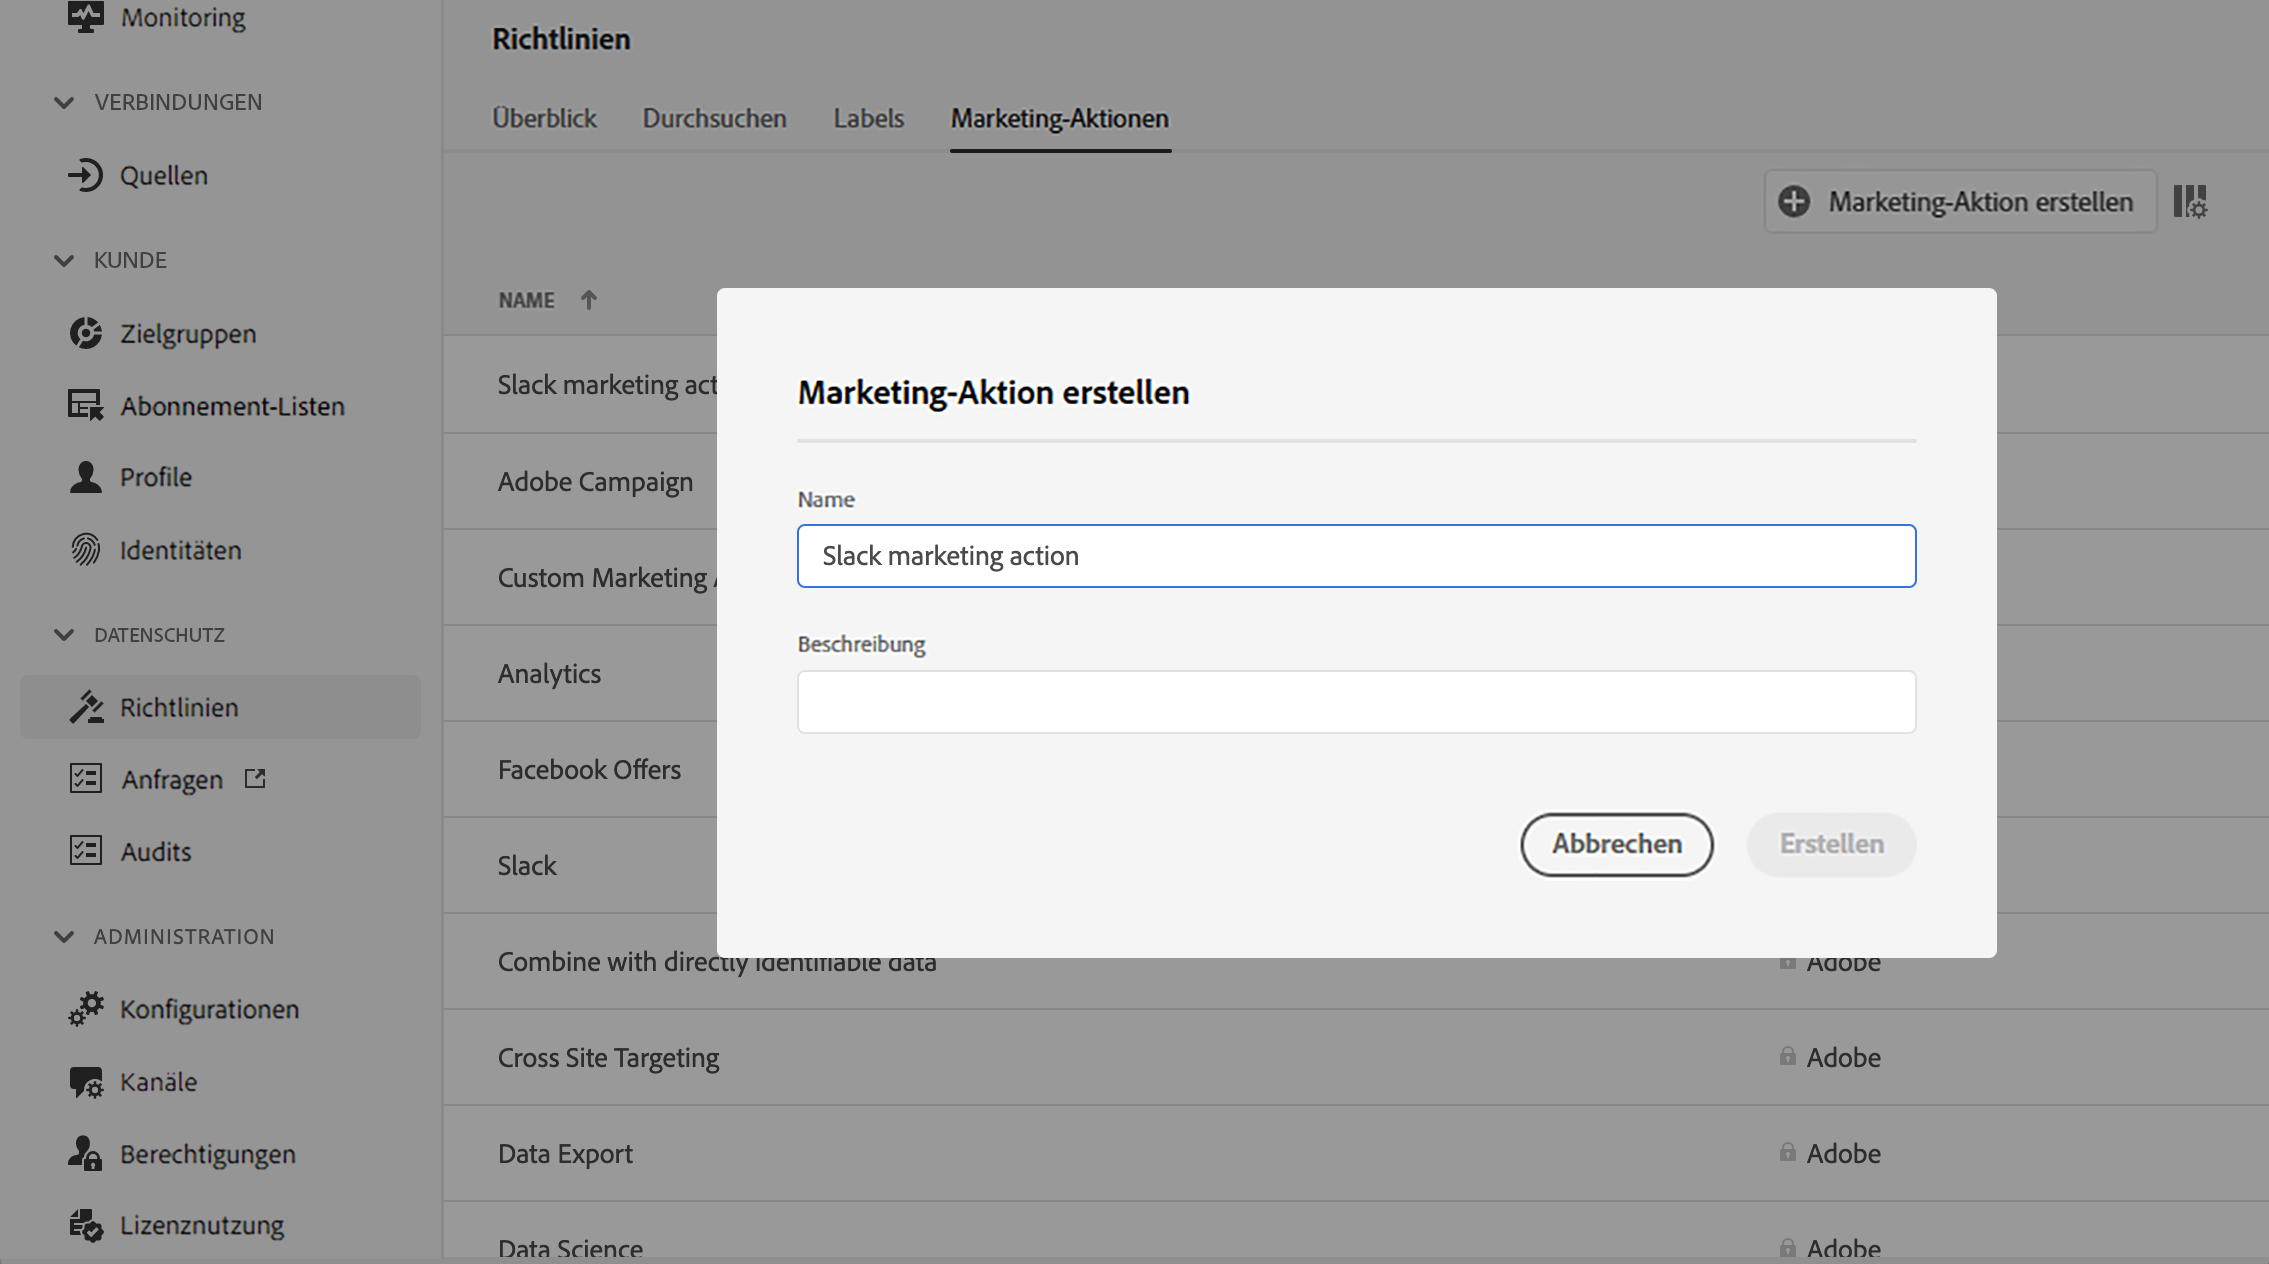Click the Abonnement-Listen icon

pyautogui.click(x=85, y=405)
